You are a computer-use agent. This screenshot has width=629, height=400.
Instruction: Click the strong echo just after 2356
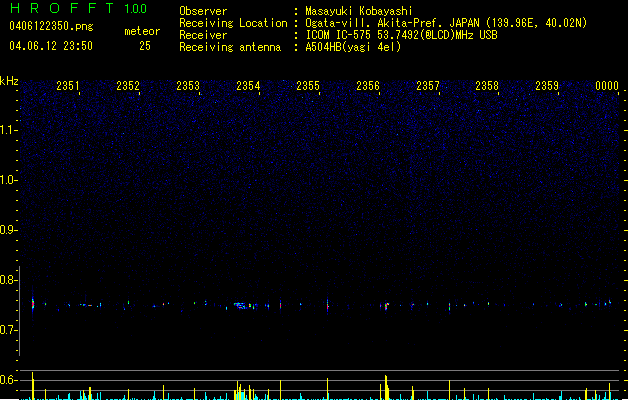tap(386, 306)
